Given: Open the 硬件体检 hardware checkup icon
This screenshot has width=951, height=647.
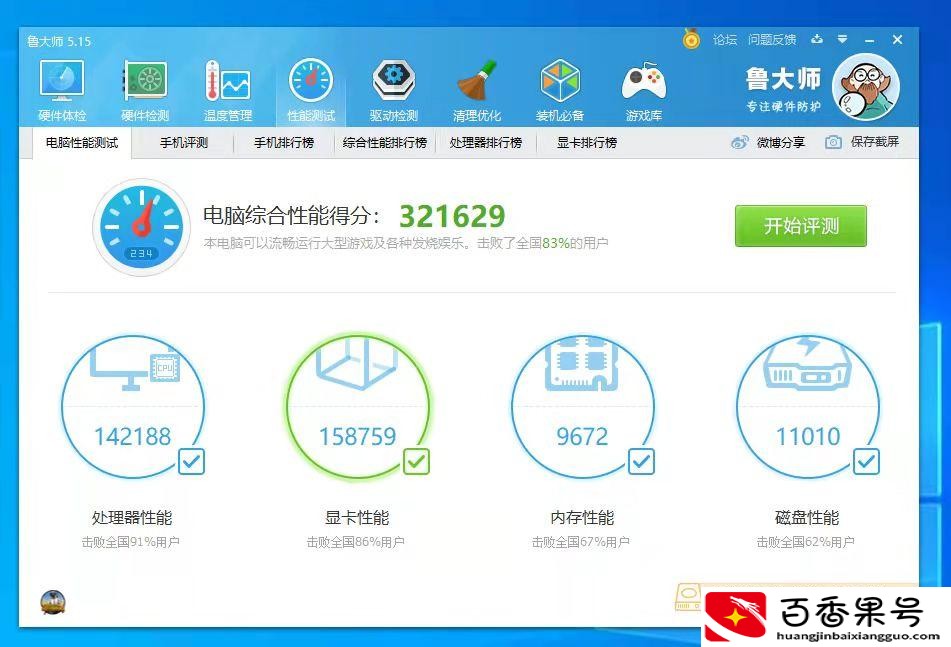Looking at the screenshot, I should [x=62, y=90].
